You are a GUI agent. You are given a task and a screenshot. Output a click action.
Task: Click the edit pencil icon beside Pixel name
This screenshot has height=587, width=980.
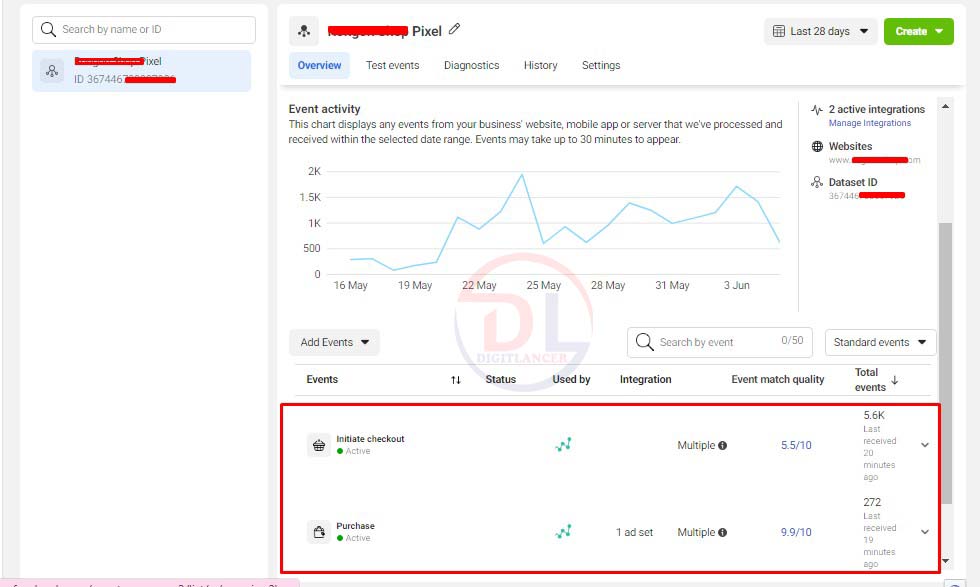(454, 29)
